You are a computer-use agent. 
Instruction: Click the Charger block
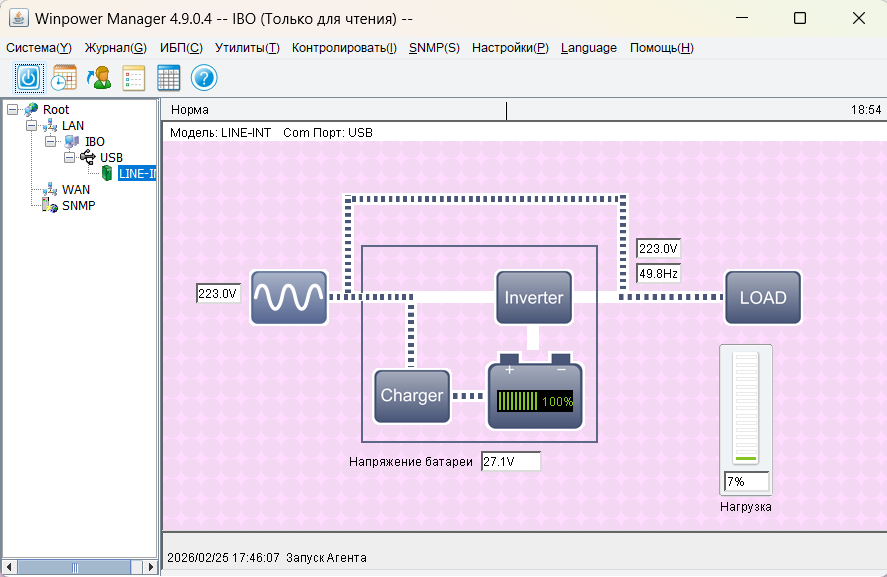[411, 396]
